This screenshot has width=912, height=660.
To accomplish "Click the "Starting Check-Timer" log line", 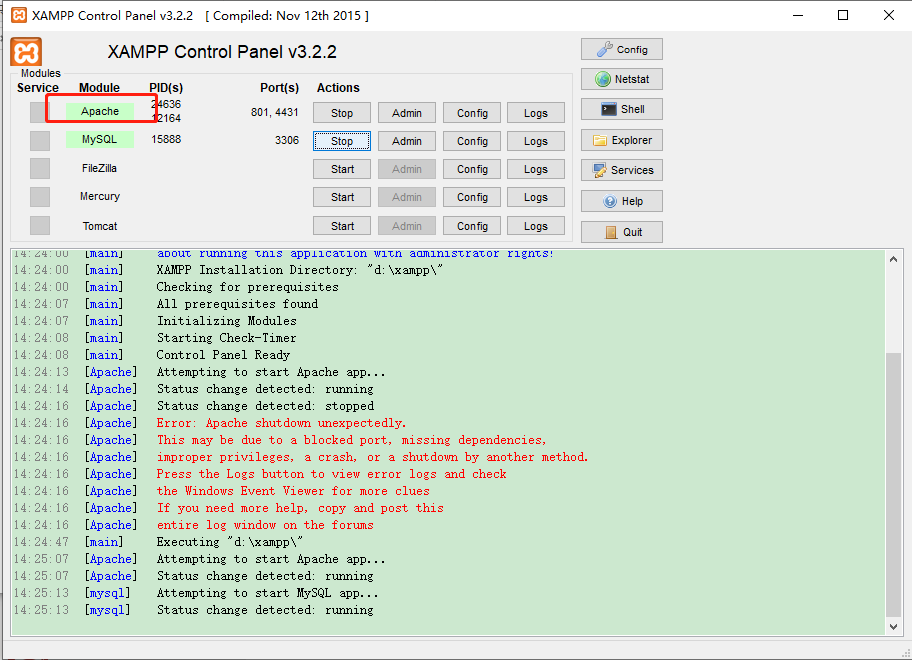I will click(226, 338).
